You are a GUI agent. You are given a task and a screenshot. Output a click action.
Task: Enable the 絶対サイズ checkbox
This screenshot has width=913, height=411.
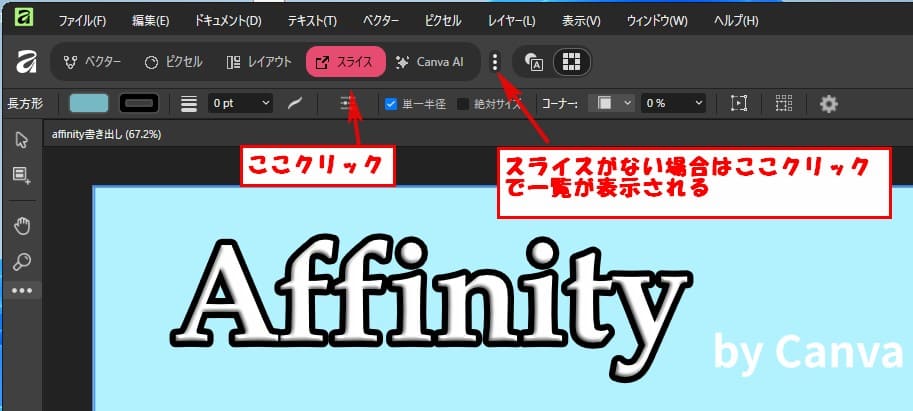[463, 103]
